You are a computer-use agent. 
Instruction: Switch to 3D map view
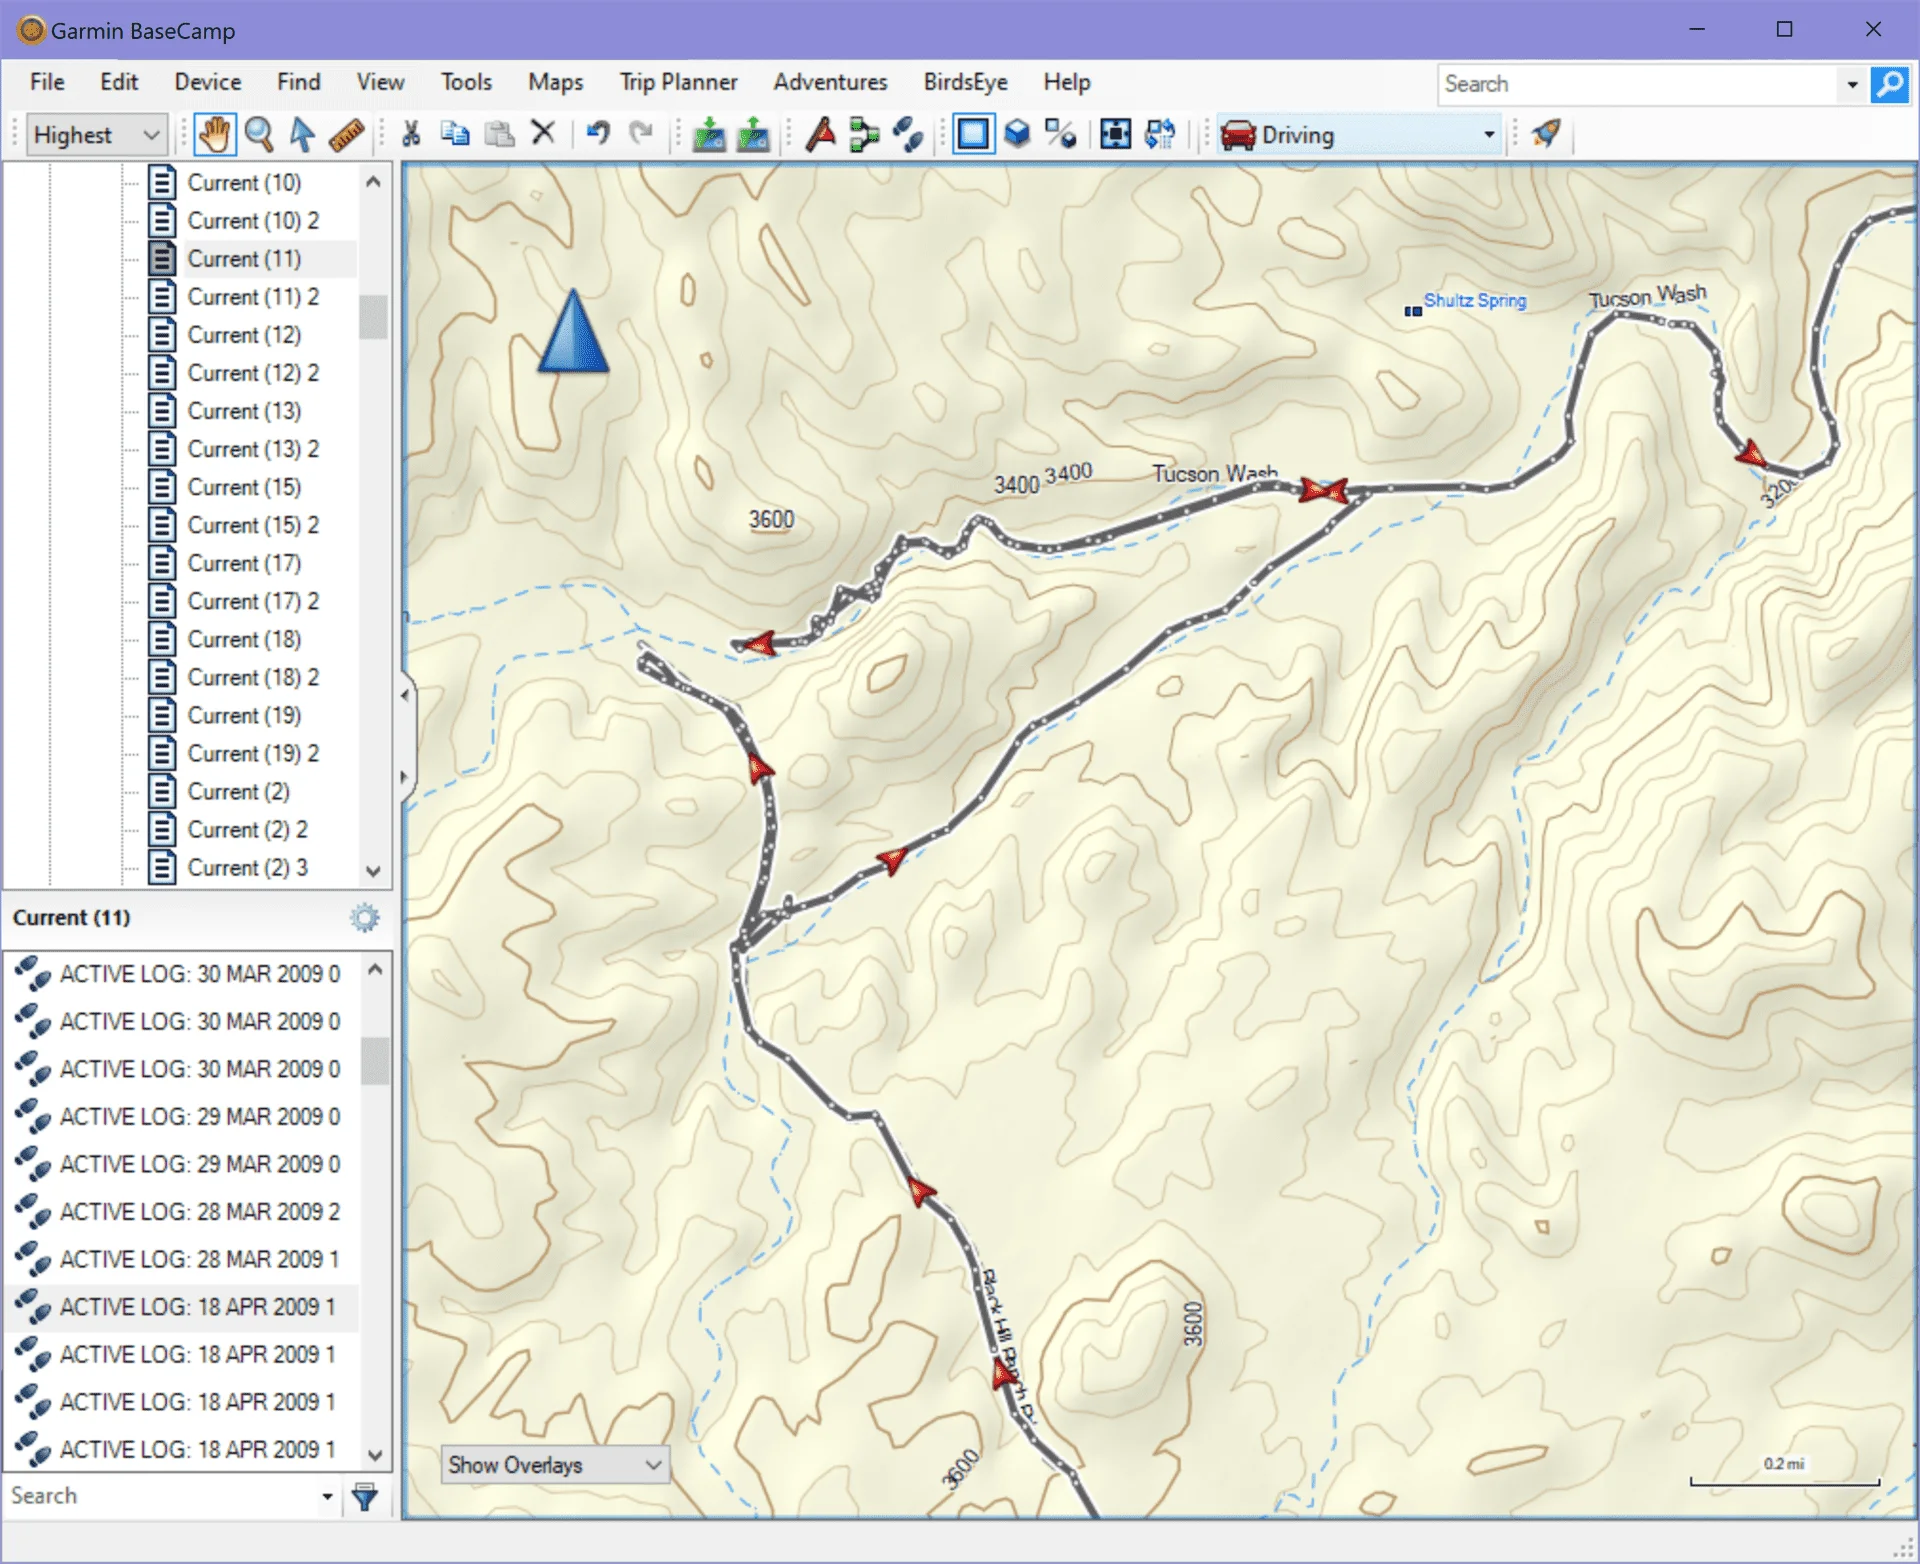[x=1017, y=134]
